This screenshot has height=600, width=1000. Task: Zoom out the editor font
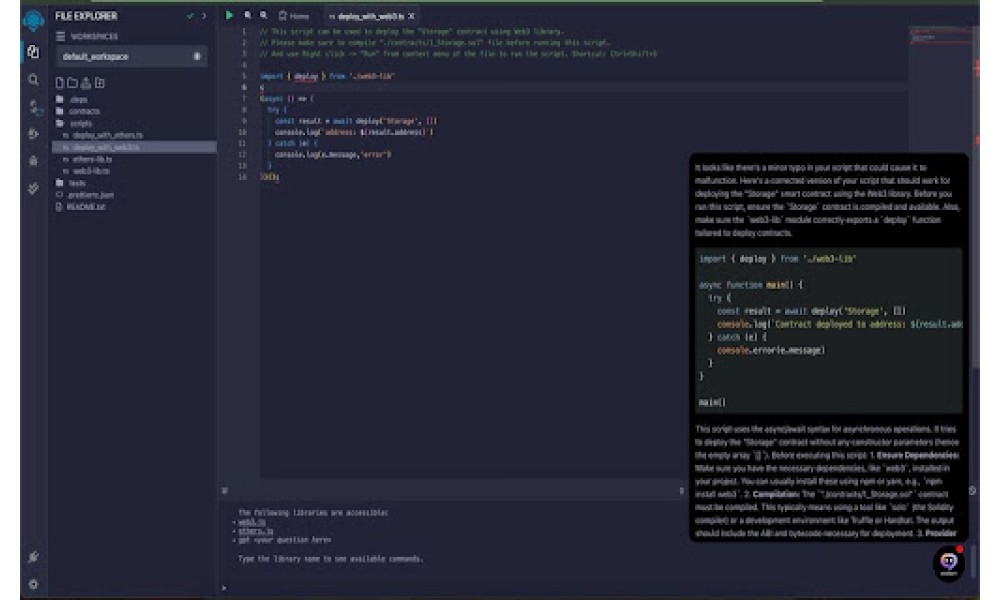247,15
